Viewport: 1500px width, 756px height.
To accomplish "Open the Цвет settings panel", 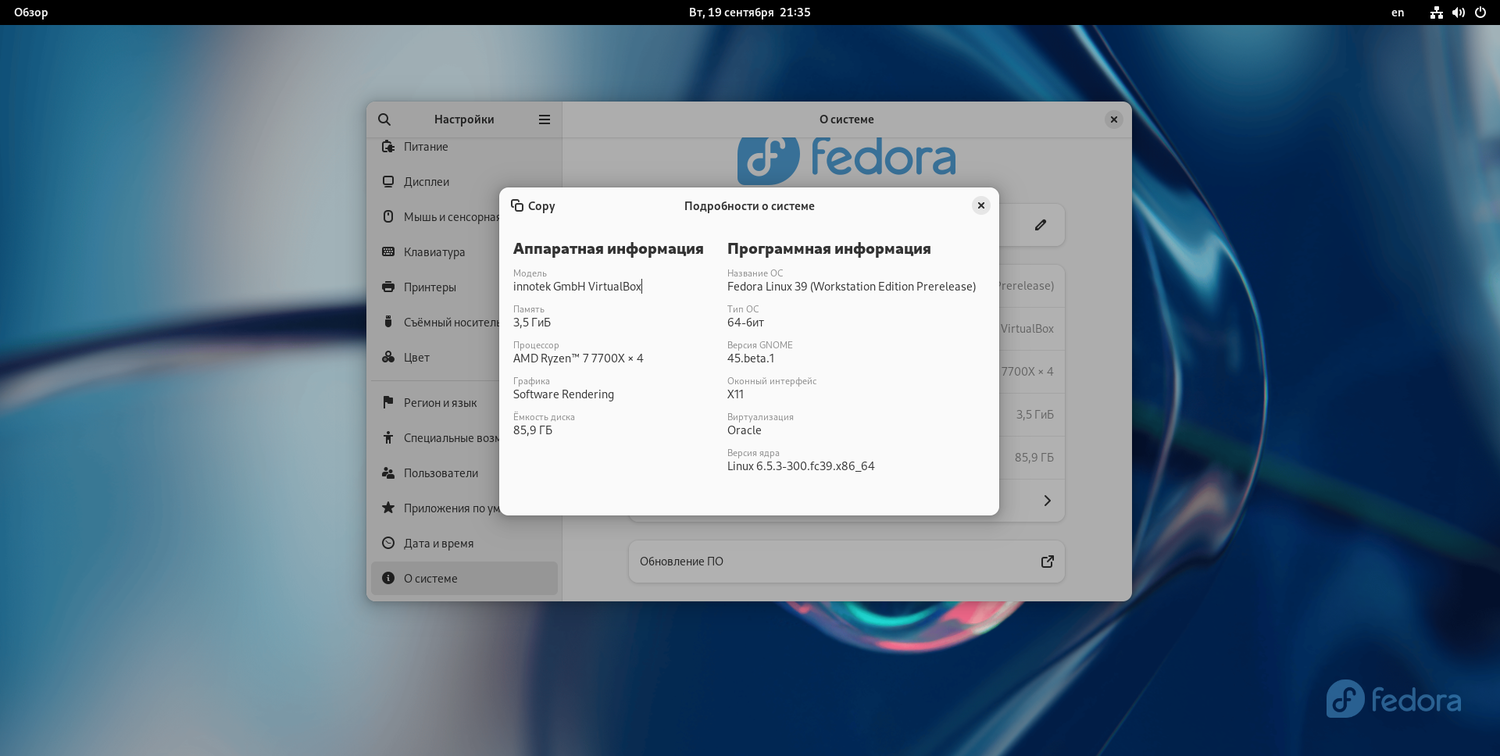I will [464, 357].
